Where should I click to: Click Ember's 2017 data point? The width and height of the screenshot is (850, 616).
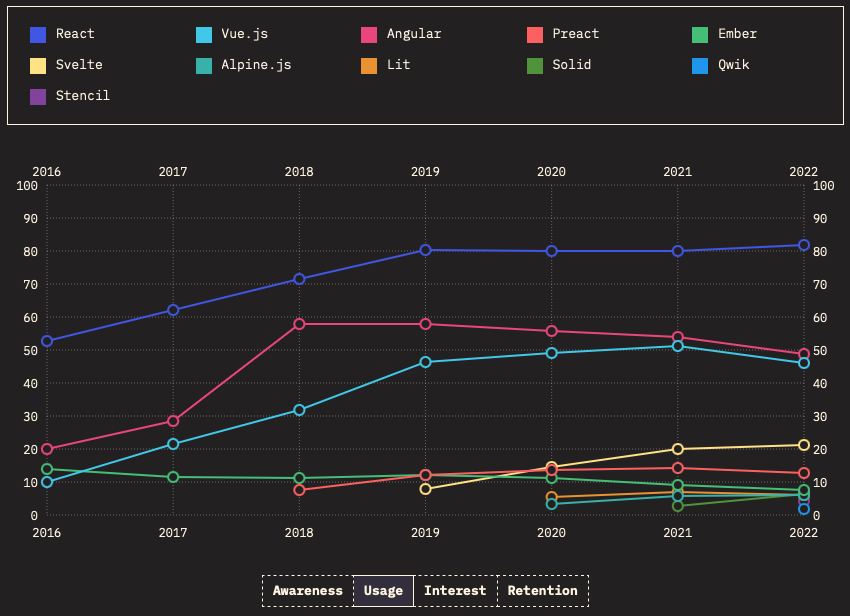click(173, 477)
